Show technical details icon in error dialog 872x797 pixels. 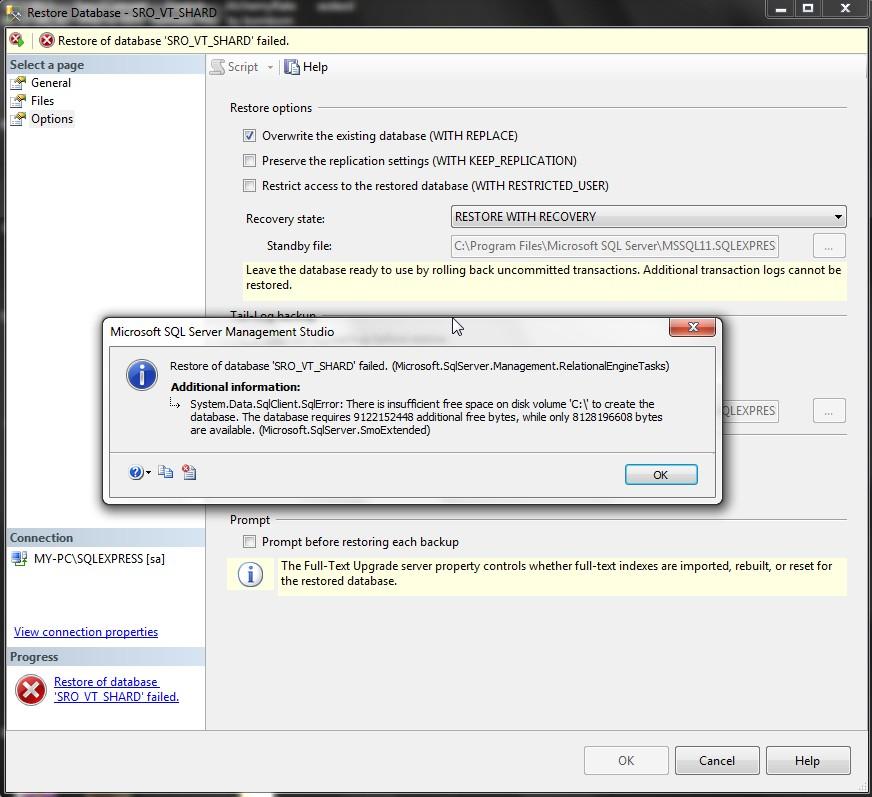pyautogui.click(x=189, y=472)
